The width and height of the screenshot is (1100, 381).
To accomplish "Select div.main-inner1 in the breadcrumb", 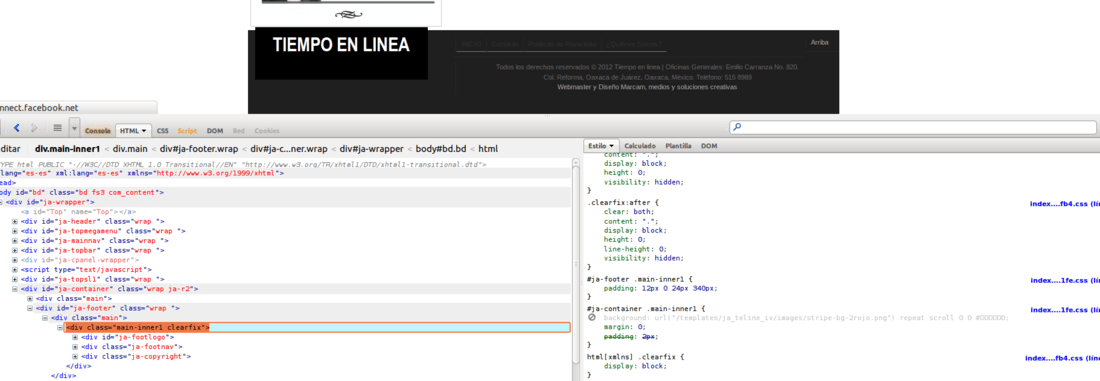I will tap(67, 149).
